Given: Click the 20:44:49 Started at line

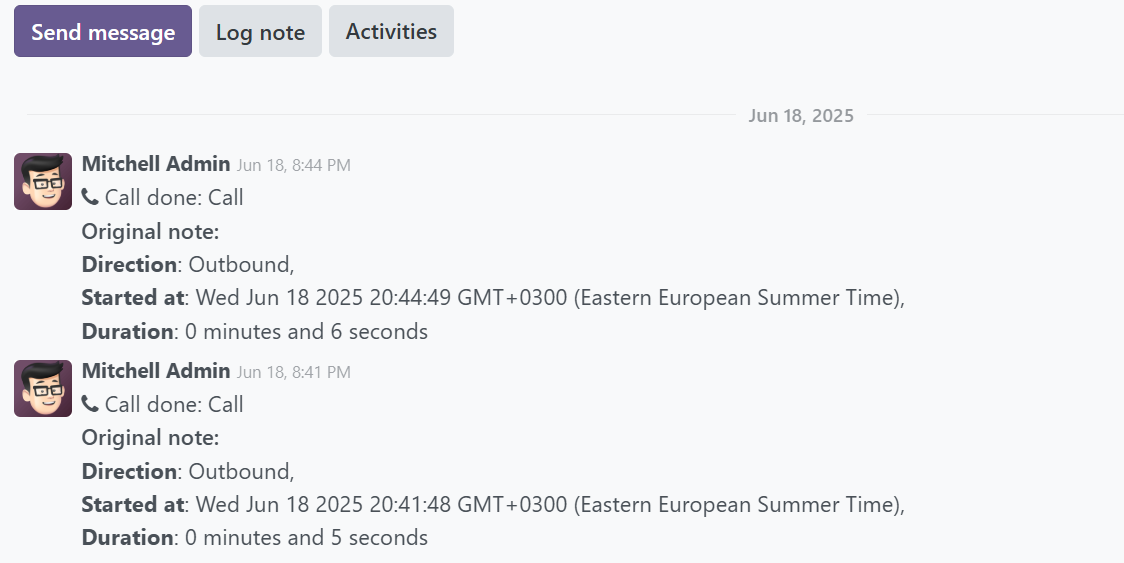Looking at the screenshot, I should (x=492, y=297).
